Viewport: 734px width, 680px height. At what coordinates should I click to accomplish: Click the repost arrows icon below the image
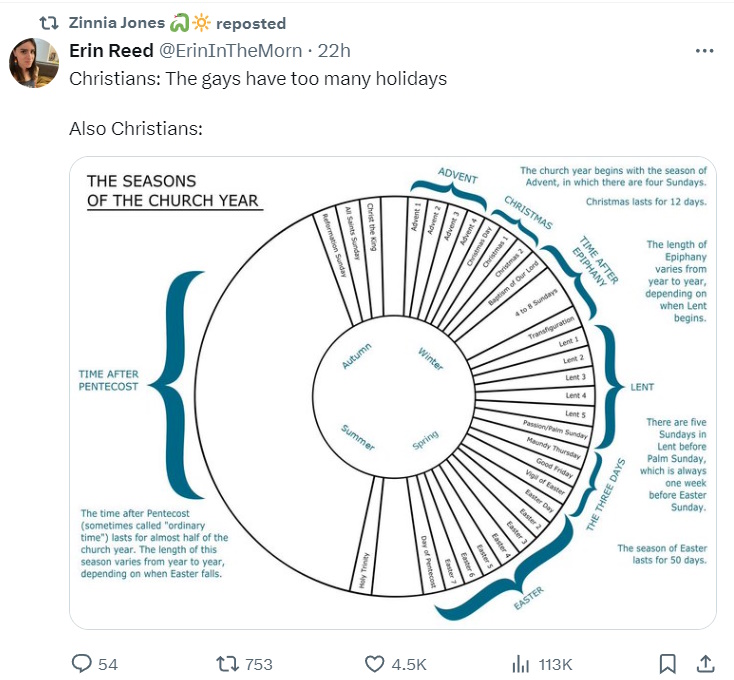(227, 664)
